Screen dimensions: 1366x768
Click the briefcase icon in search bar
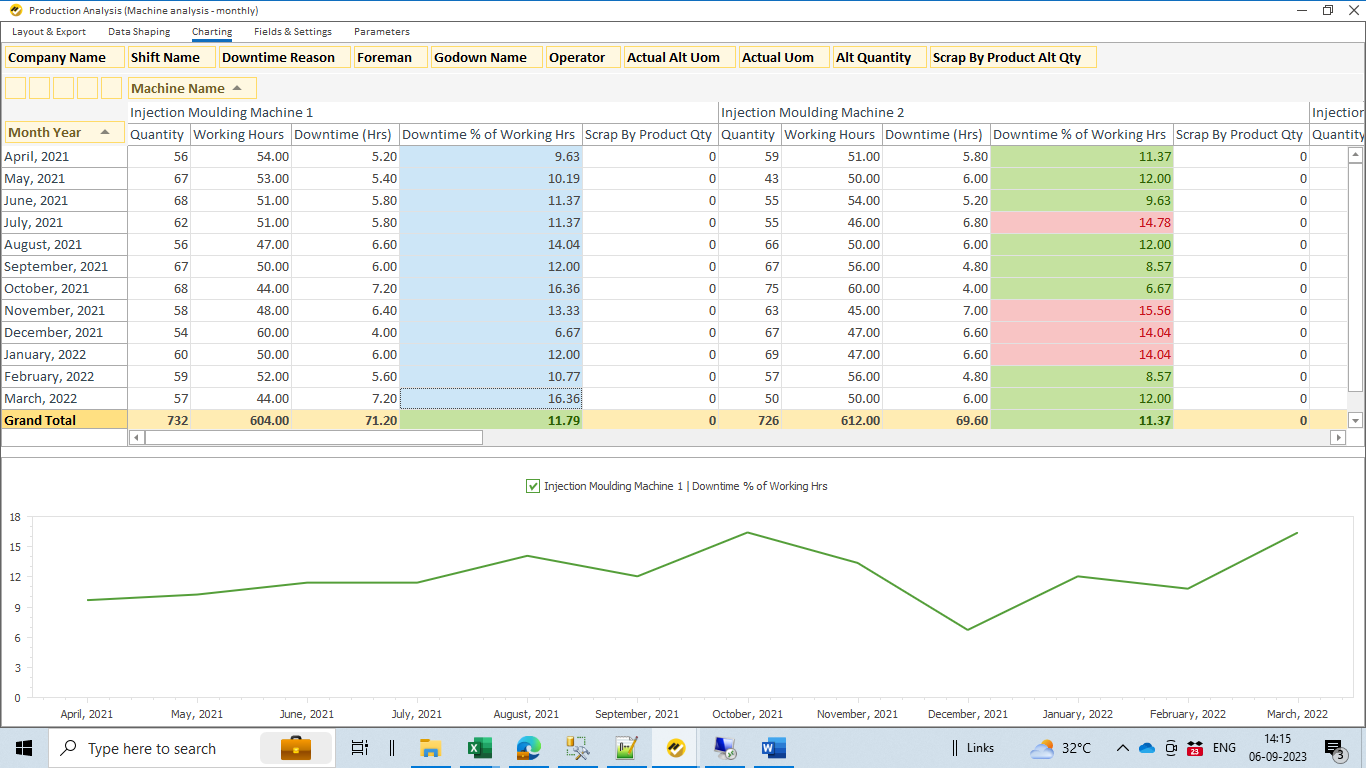click(x=295, y=748)
